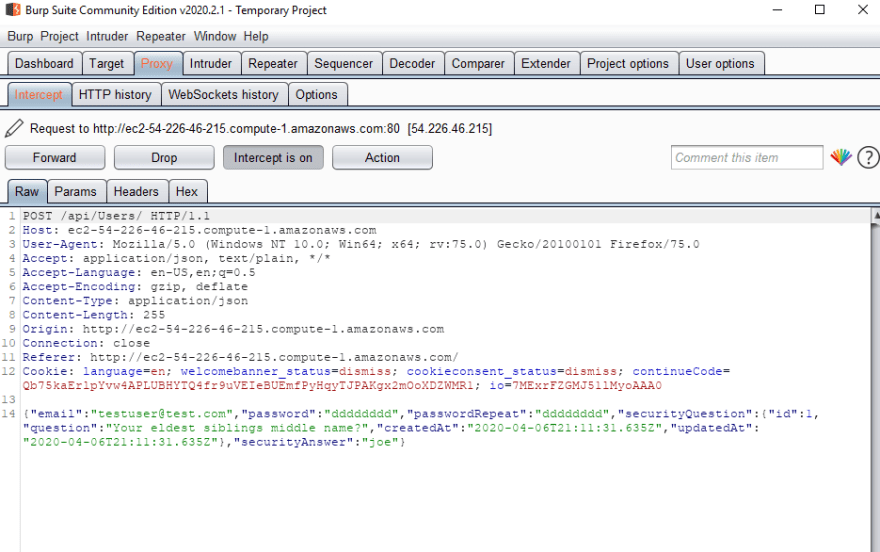Click the Accept: application/json header line
This screenshot has width=880, height=552.
tap(176, 258)
